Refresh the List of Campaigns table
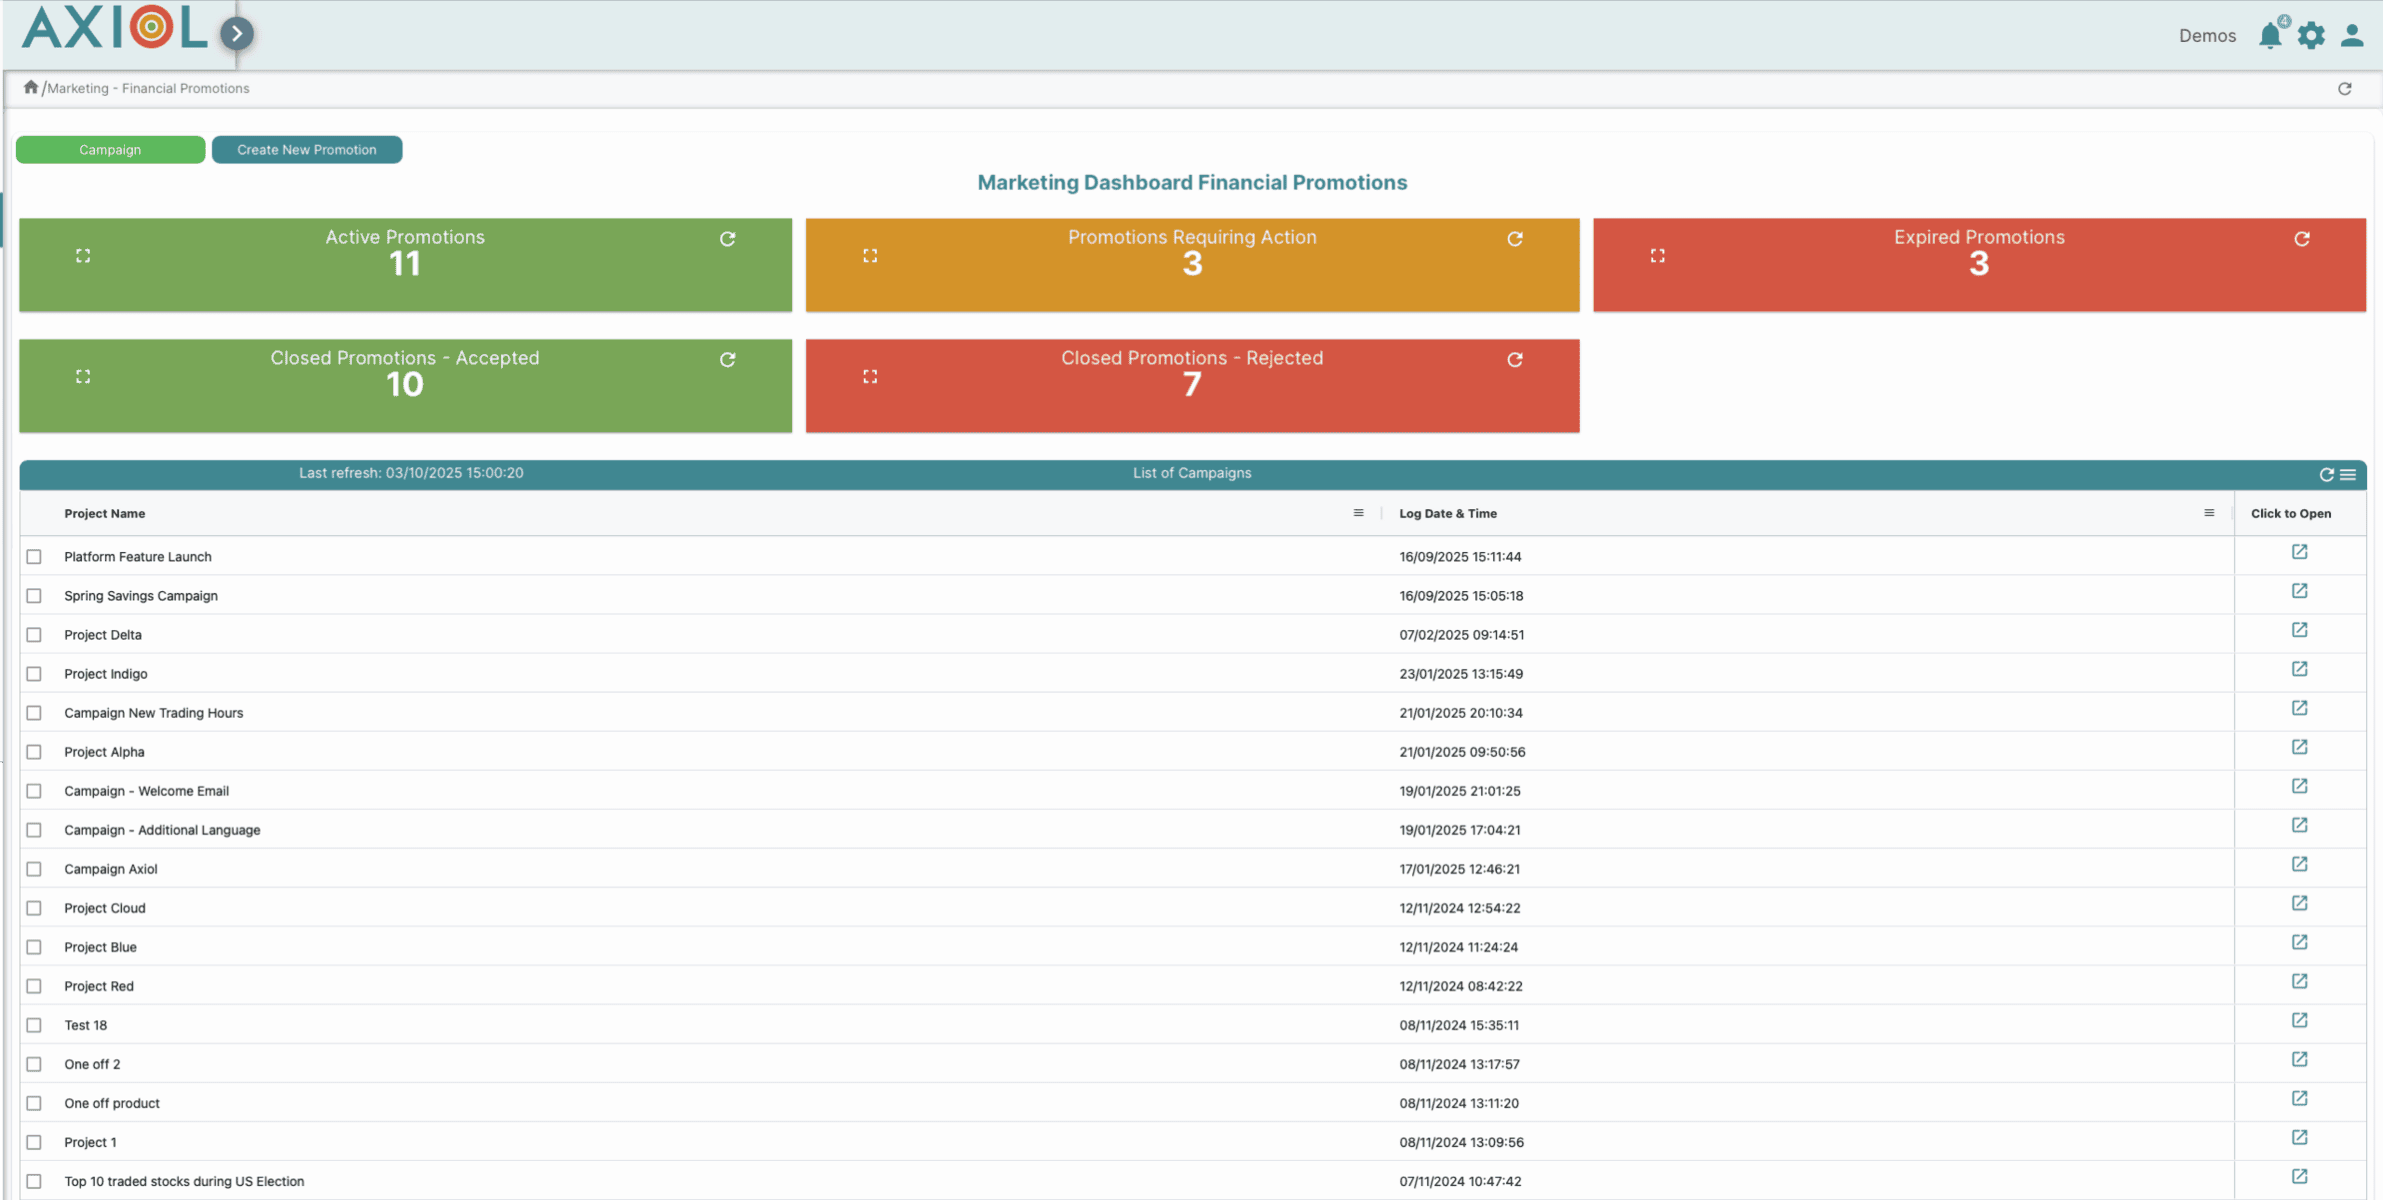 pyautogui.click(x=2327, y=474)
